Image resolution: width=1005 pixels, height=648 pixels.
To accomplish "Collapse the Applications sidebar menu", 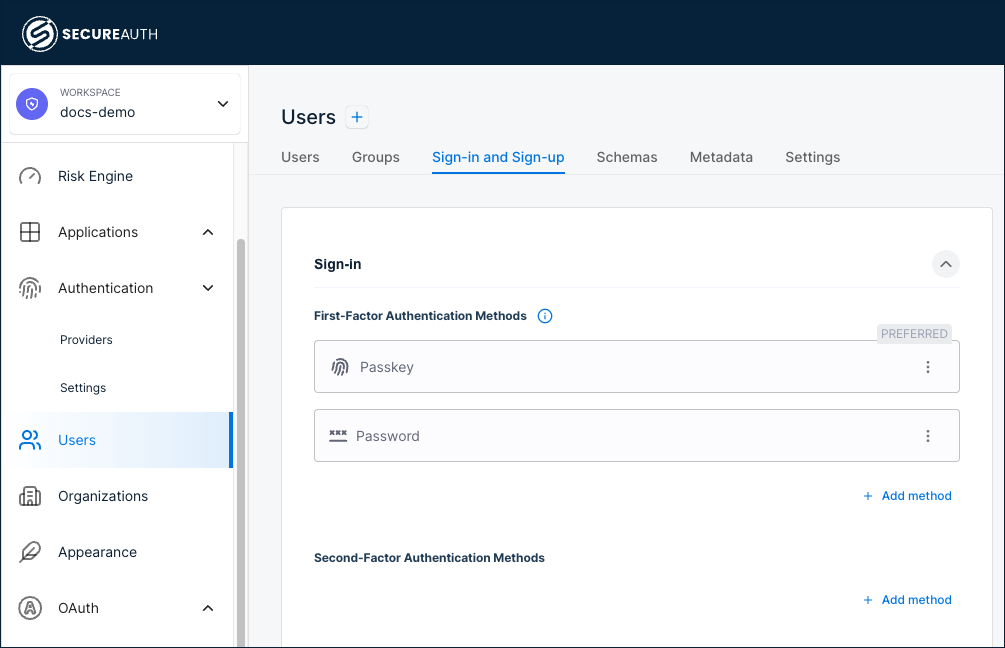I will tap(207, 232).
